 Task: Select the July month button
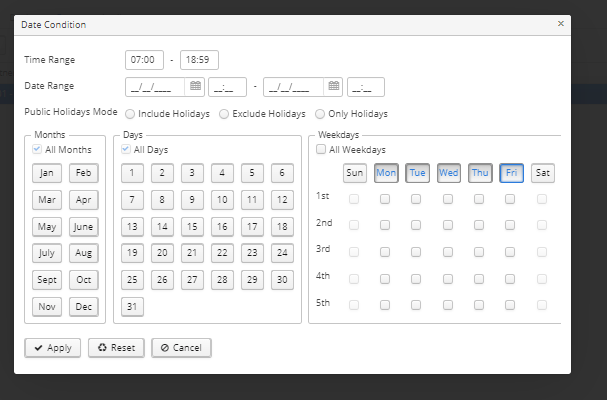47,253
